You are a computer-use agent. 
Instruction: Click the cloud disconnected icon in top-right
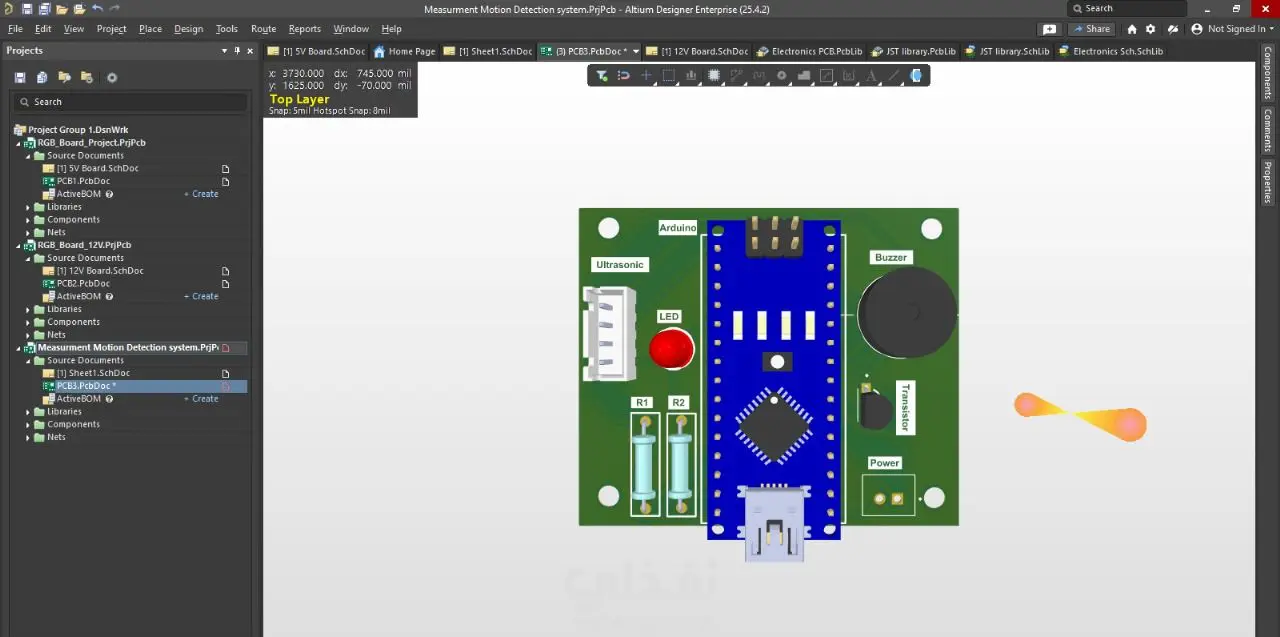click(1173, 29)
